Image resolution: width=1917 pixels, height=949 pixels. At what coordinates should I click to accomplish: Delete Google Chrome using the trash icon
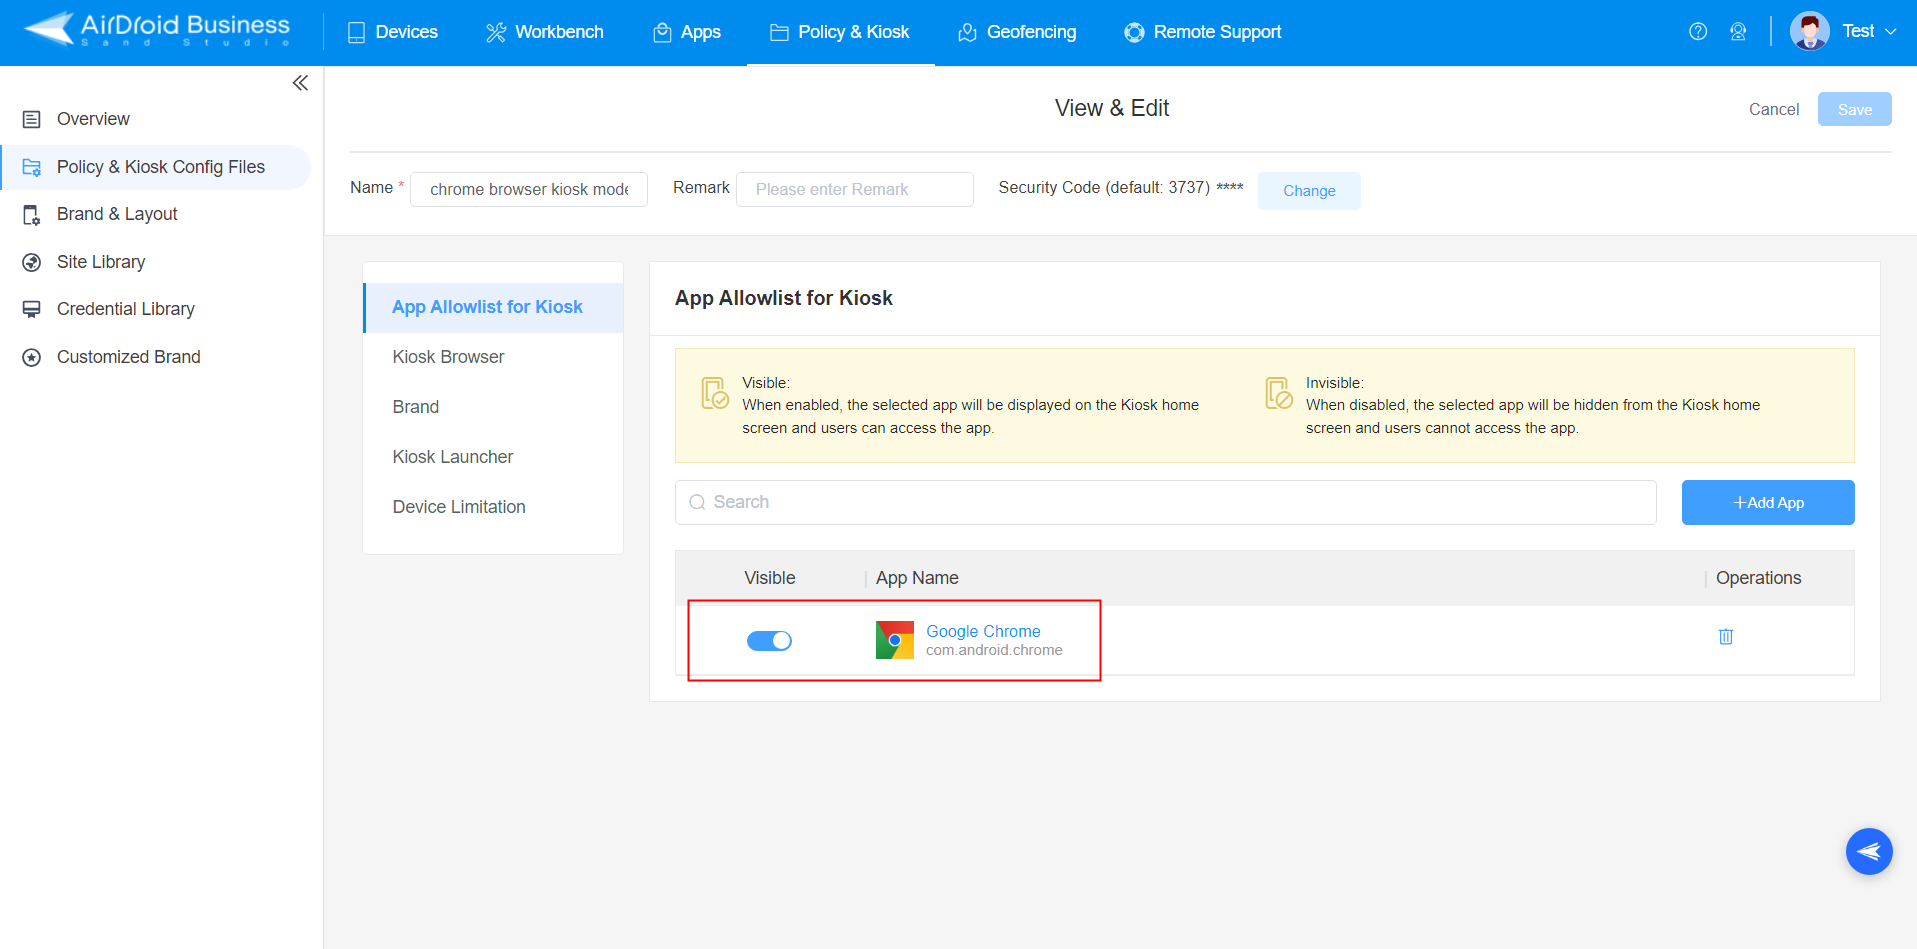pos(1725,636)
